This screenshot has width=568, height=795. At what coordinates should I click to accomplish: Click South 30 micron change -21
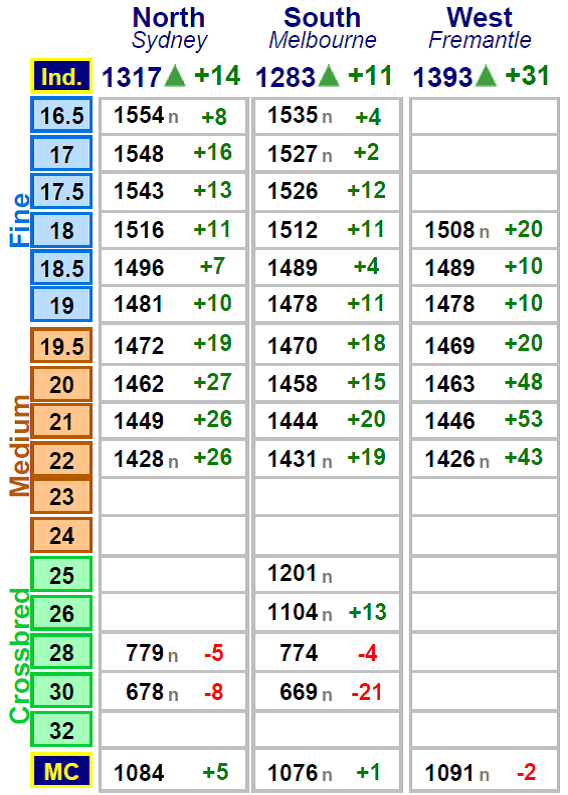[x=367, y=692]
